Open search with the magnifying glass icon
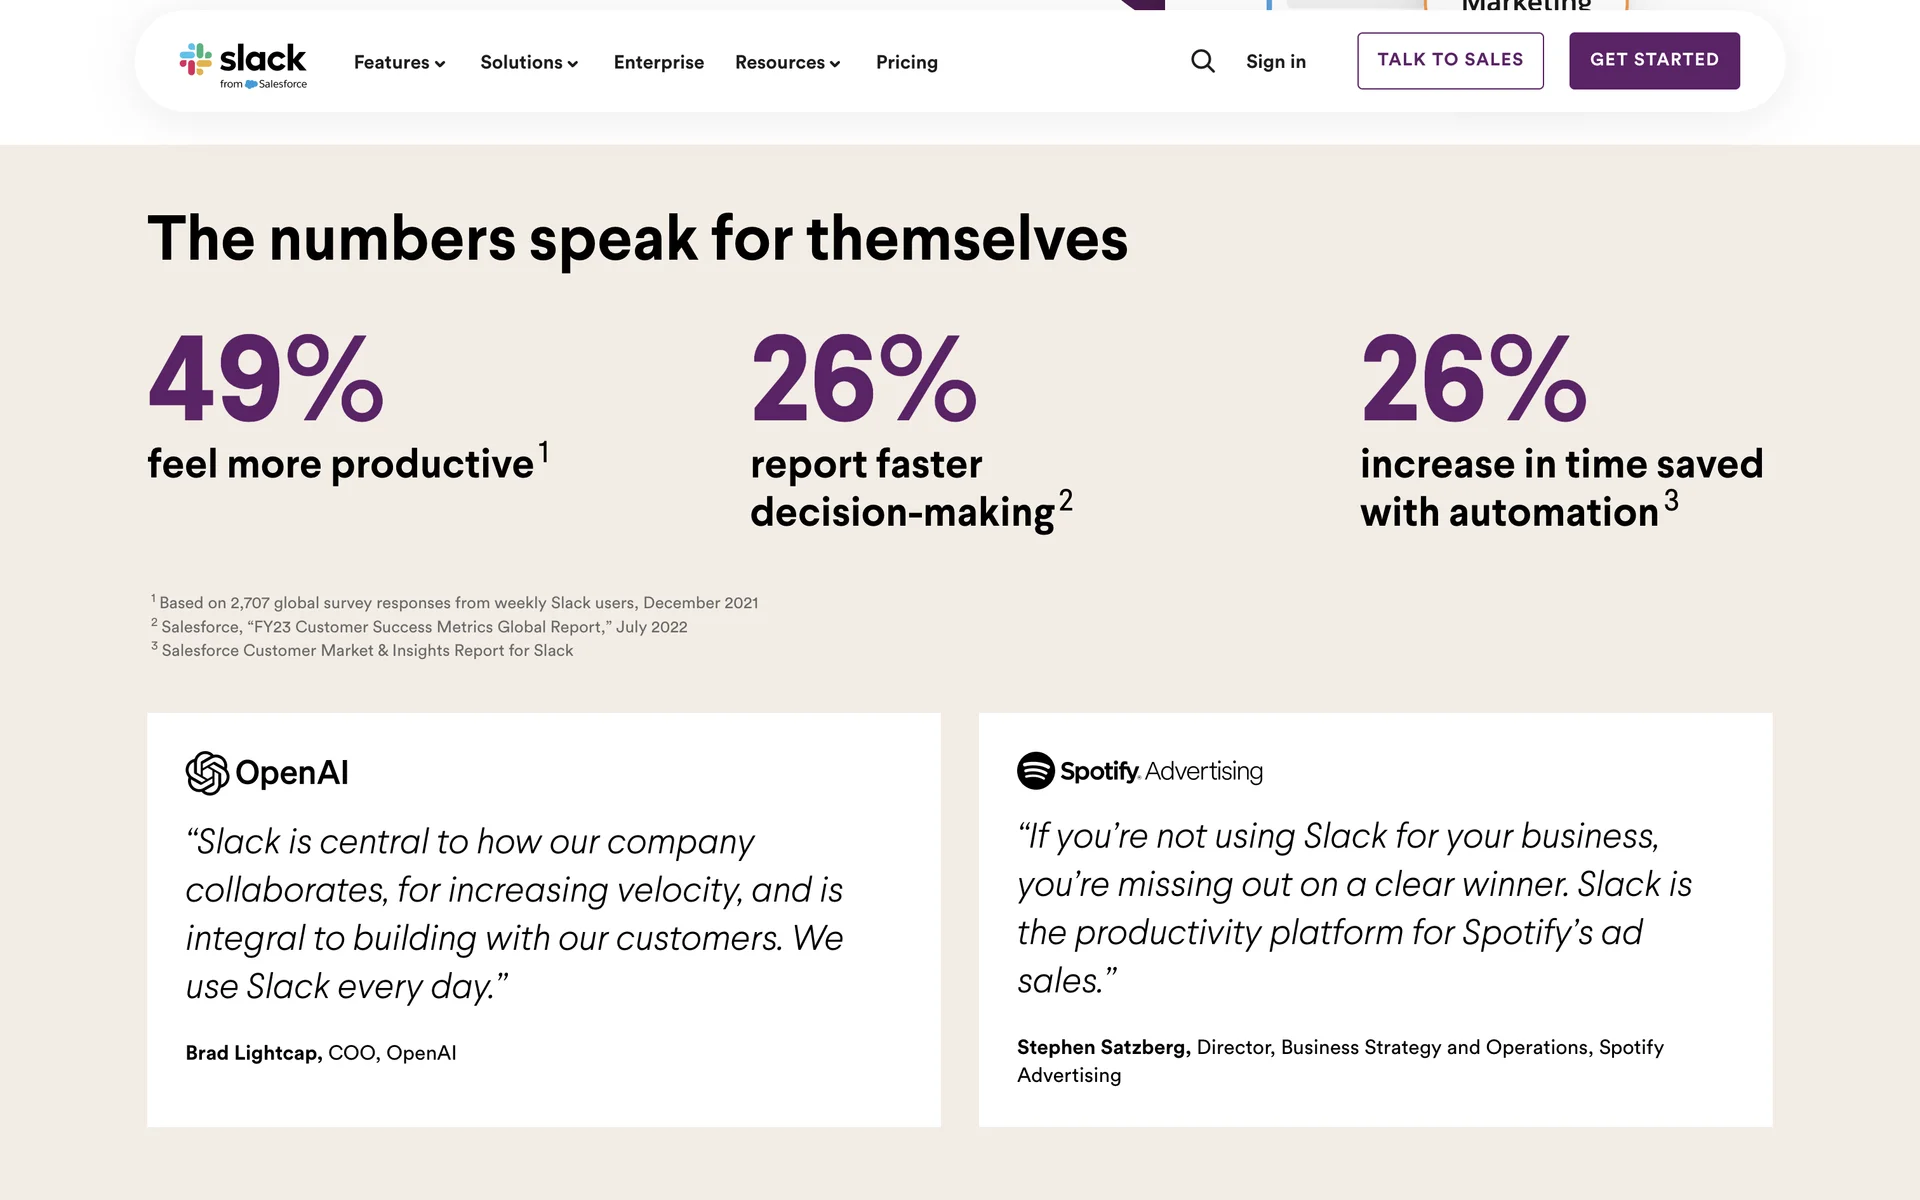1920x1200 pixels. coord(1203,62)
